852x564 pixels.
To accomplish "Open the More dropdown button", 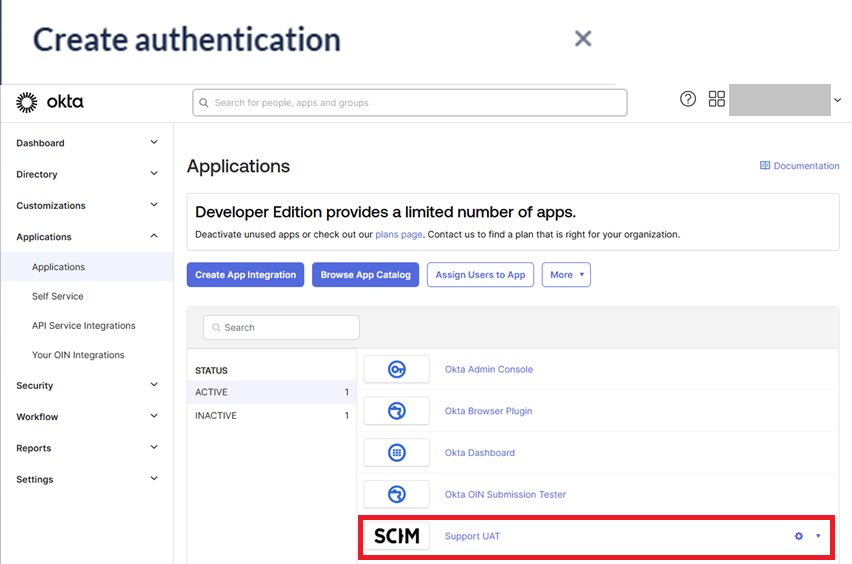I will pos(566,275).
